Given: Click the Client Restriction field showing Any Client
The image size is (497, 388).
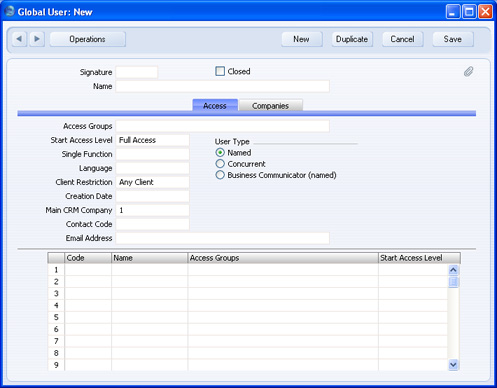Looking at the screenshot, I should (x=153, y=182).
